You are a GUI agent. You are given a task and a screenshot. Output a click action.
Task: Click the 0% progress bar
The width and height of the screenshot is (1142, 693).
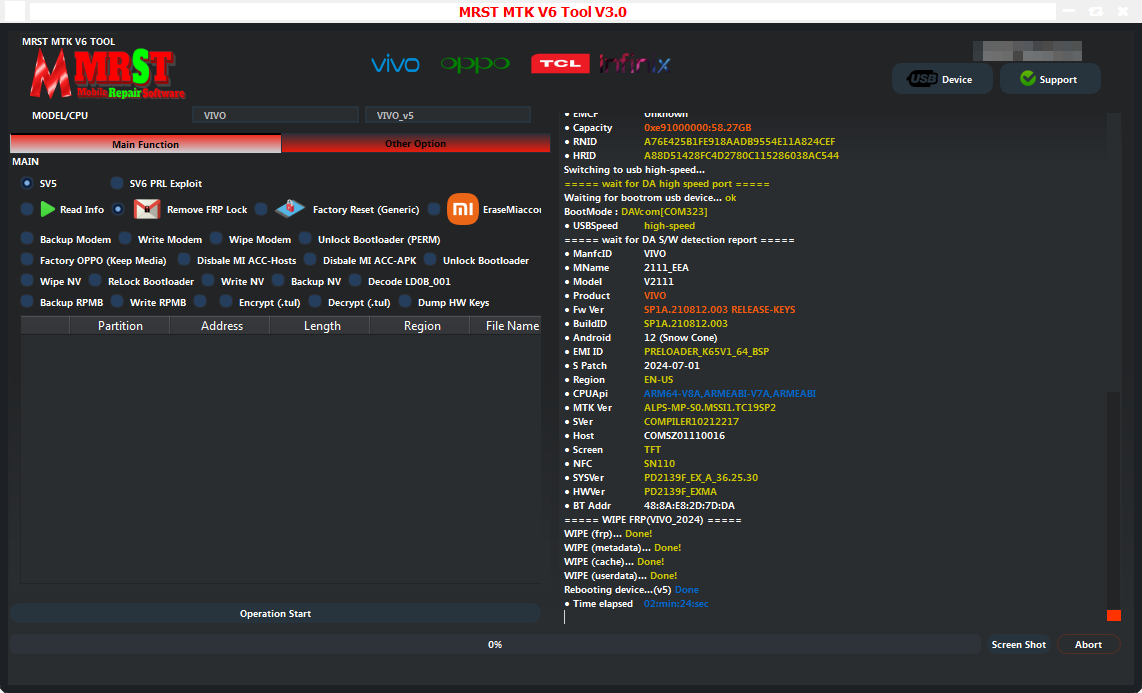(495, 644)
